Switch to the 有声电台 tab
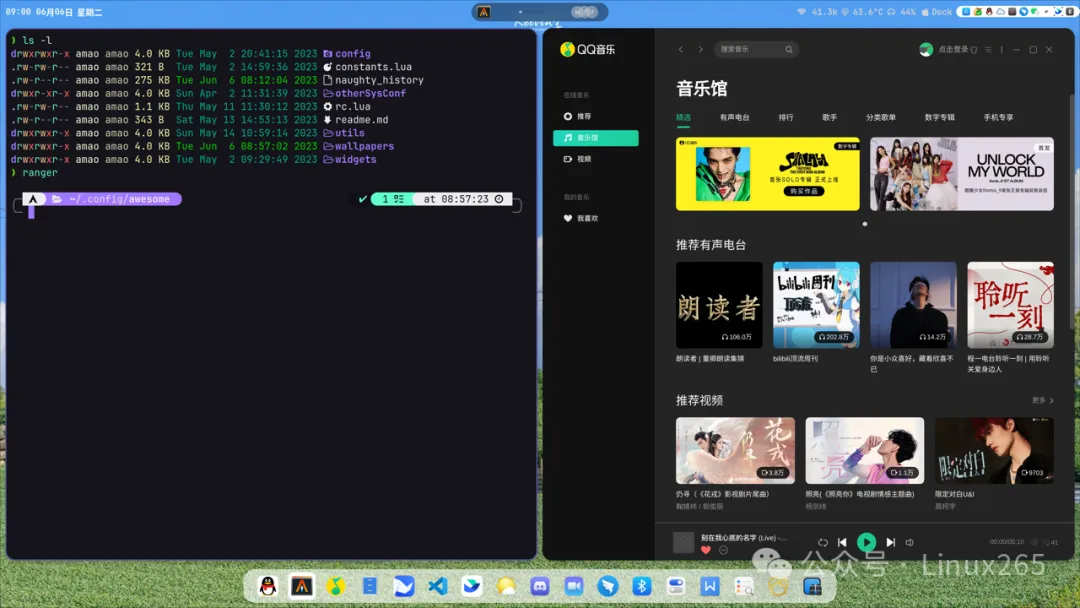The width and height of the screenshot is (1080, 608). [x=734, y=118]
